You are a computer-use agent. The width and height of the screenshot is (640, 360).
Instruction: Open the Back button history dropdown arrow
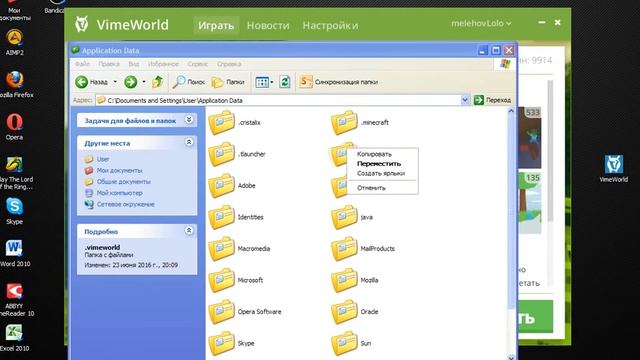click(x=115, y=82)
